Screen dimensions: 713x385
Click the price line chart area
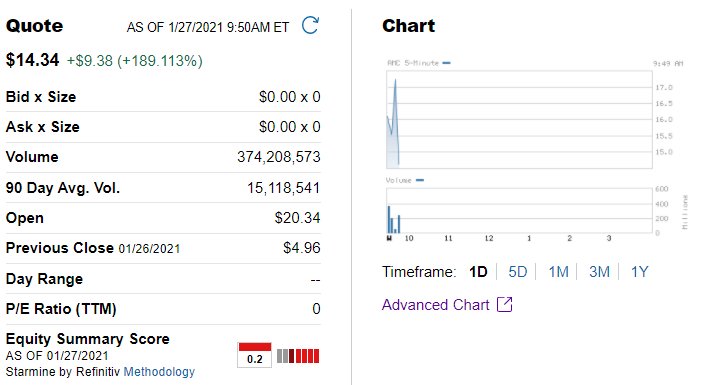click(x=519, y=120)
